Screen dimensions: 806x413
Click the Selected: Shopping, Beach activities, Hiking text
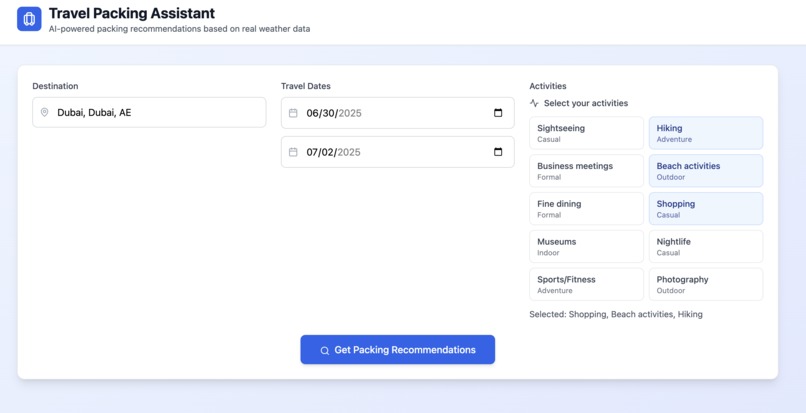(616, 314)
